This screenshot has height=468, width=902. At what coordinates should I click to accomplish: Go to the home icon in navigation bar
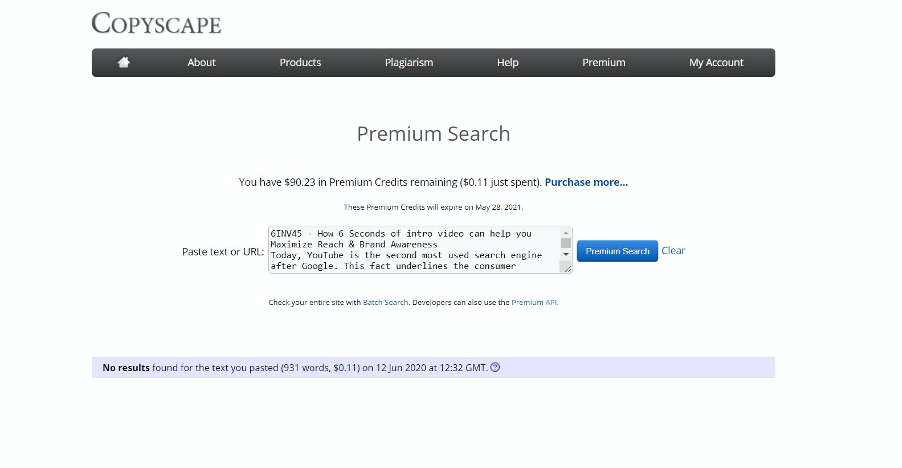click(124, 62)
